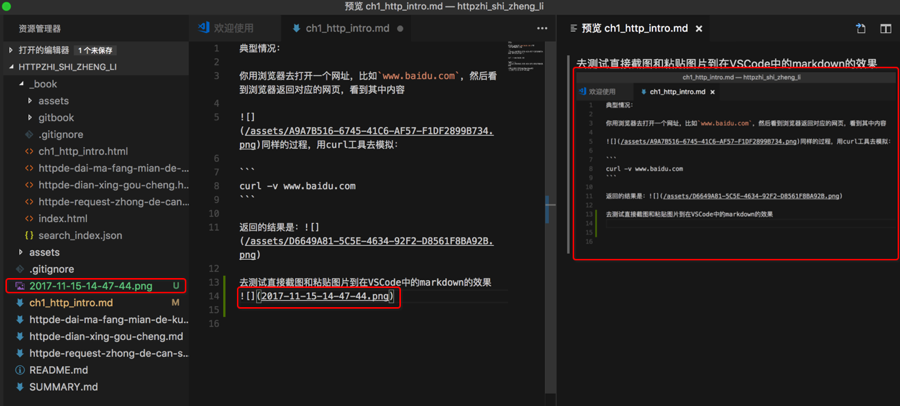Open the 2017-11-15-14-47-44.png link on line 14

point(324,296)
